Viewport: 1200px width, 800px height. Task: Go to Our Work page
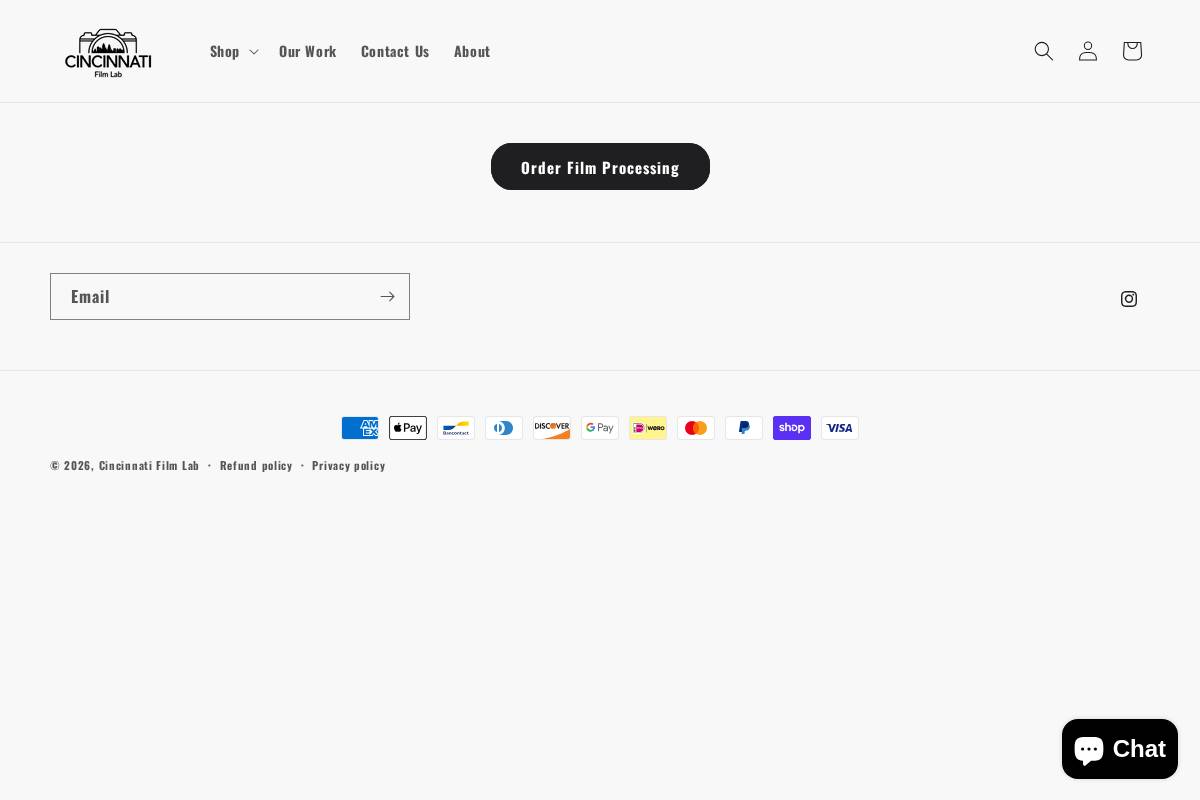(308, 51)
